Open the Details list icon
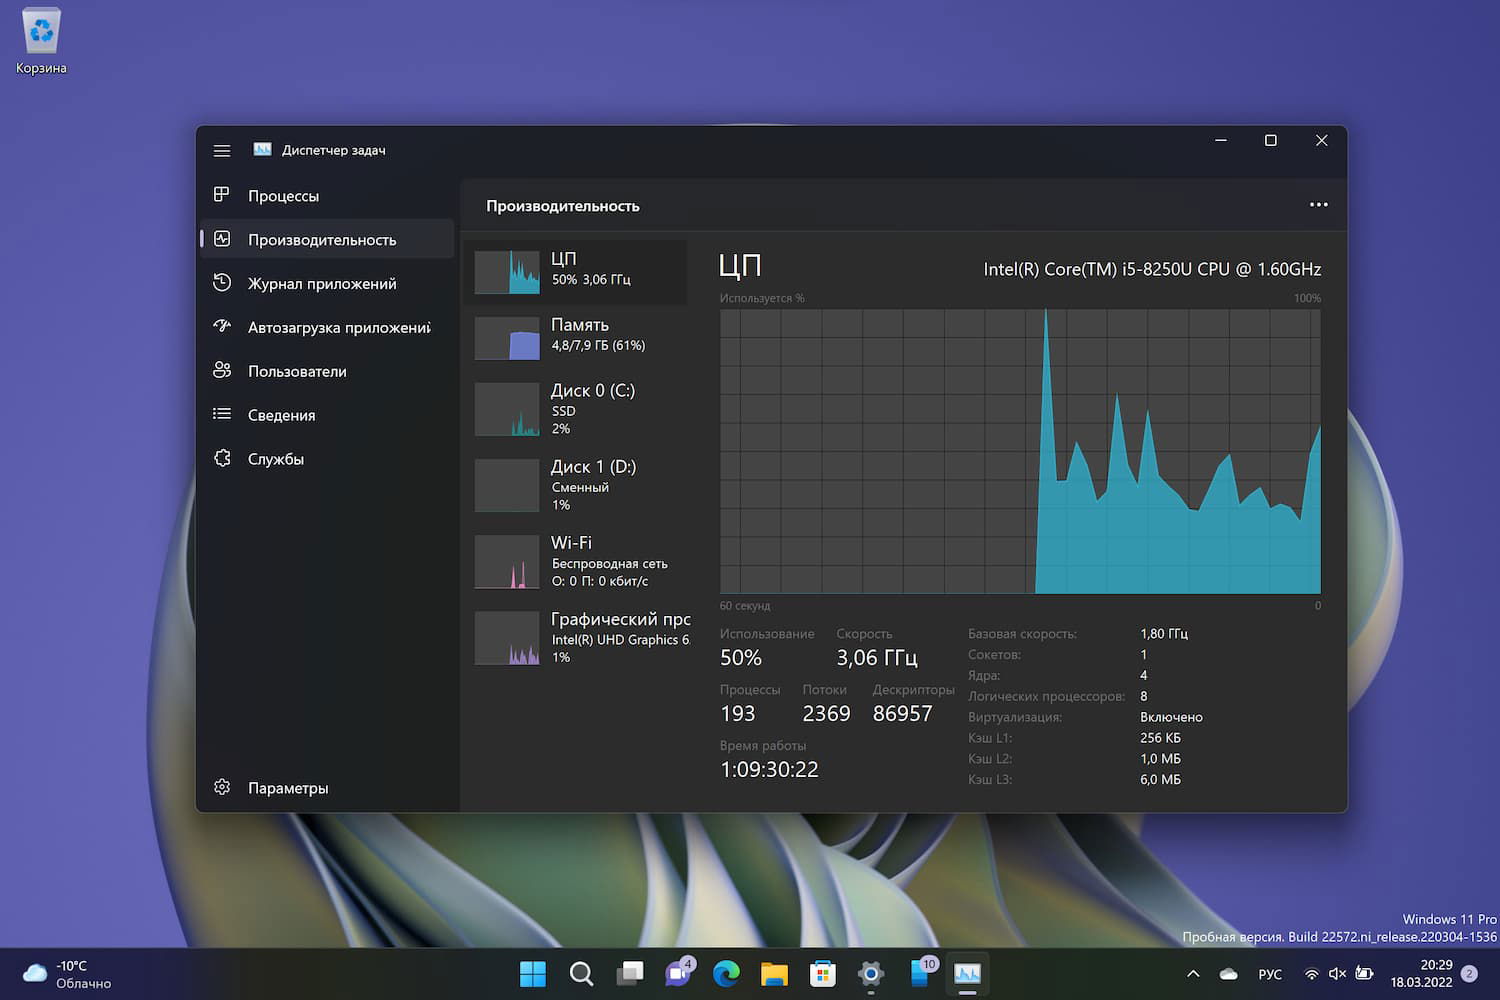This screenshot has width=1500, height=1000. tap(222, 414)
